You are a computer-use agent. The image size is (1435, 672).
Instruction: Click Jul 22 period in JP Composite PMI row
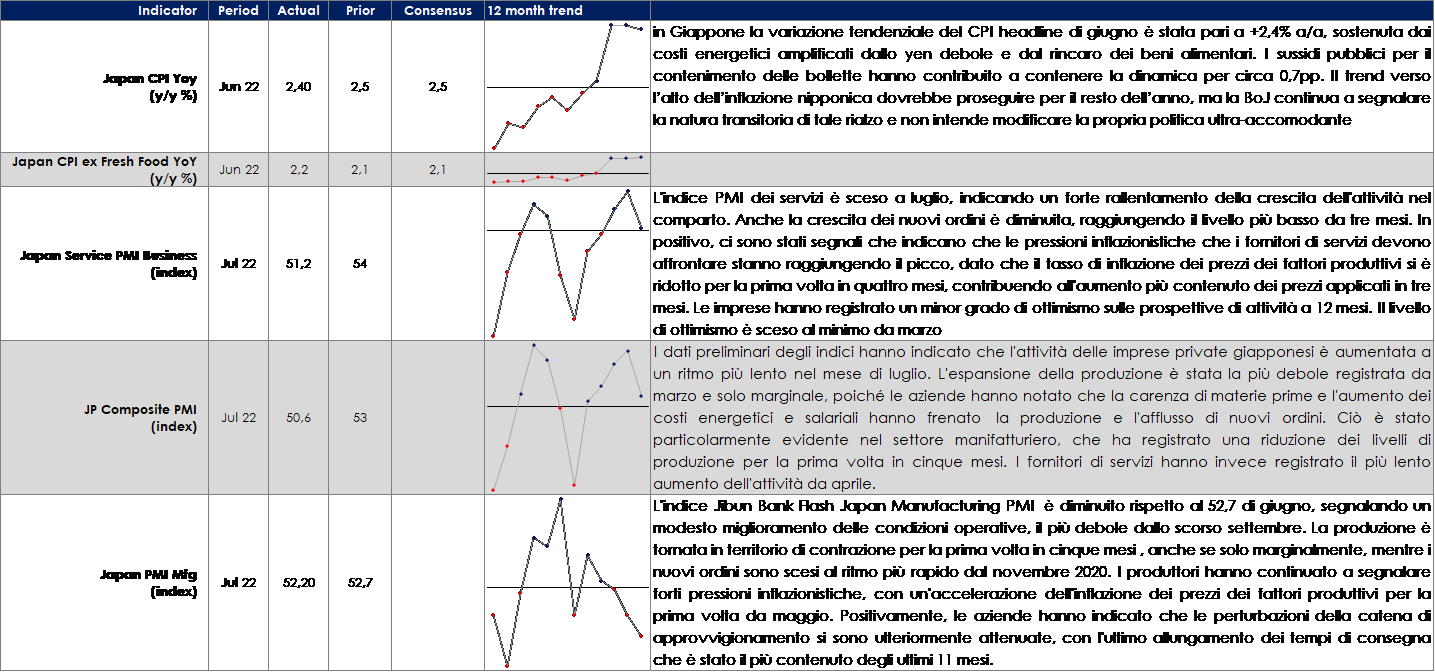[x=239, y=418]
